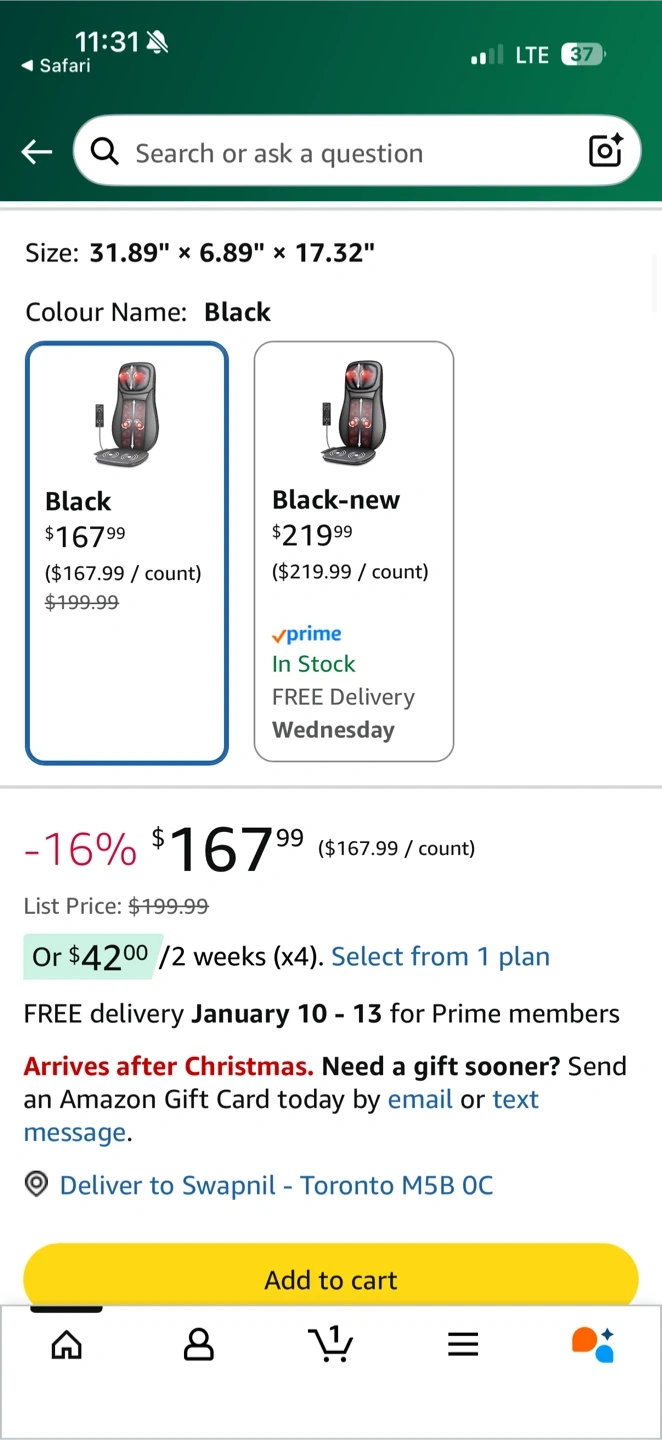
Task: View the shopping cart icon
Action: [330, 1344]
